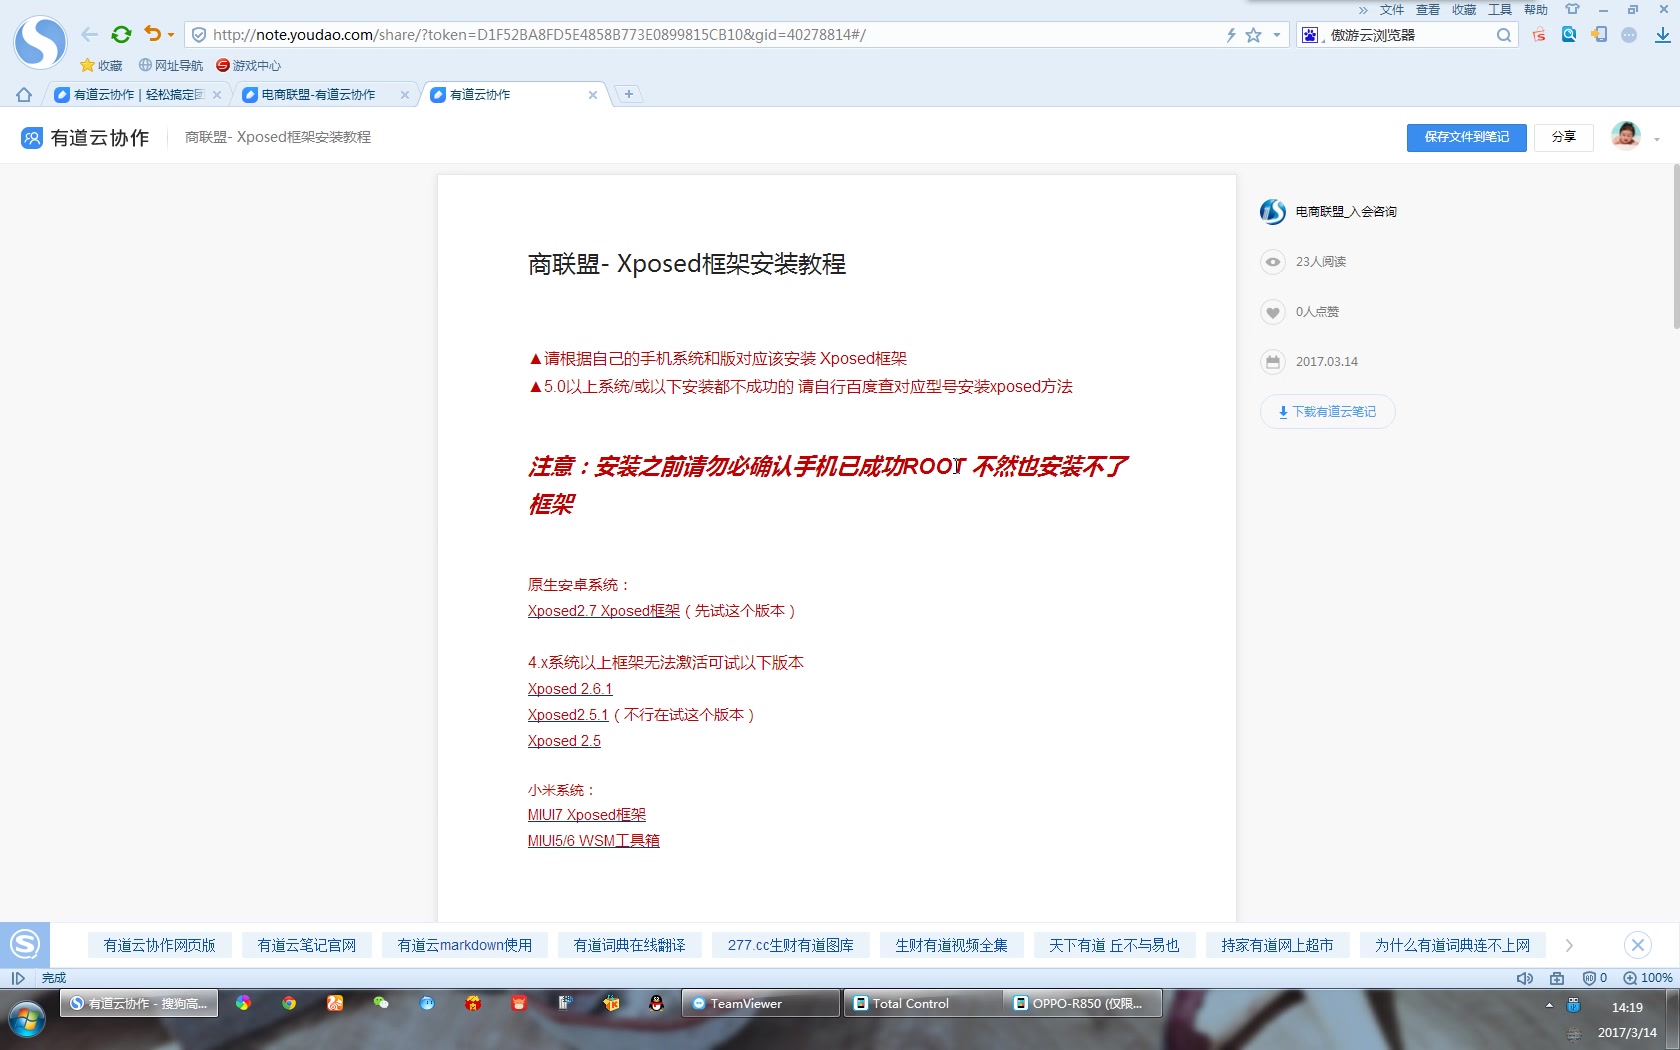Reload the page with green refresh icon
Screen dimensions: 1680x1050
tap(121, 34)
